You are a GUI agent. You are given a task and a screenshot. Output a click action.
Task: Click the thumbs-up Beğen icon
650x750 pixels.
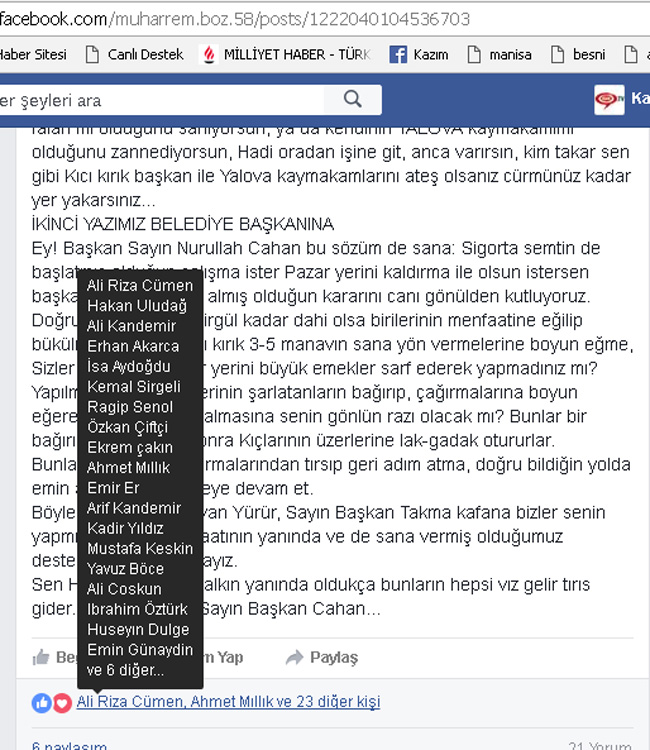coord(41,658)
